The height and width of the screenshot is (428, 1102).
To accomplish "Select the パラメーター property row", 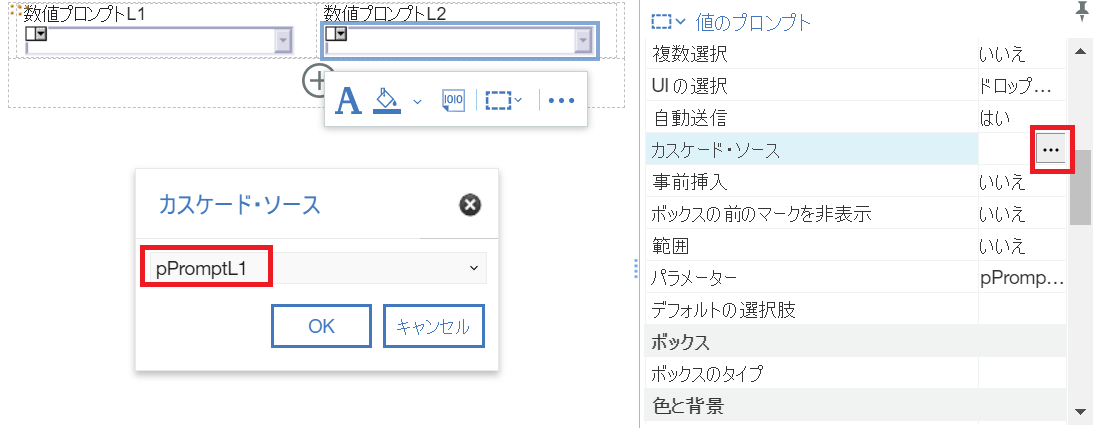I will (x=856, y=278).
